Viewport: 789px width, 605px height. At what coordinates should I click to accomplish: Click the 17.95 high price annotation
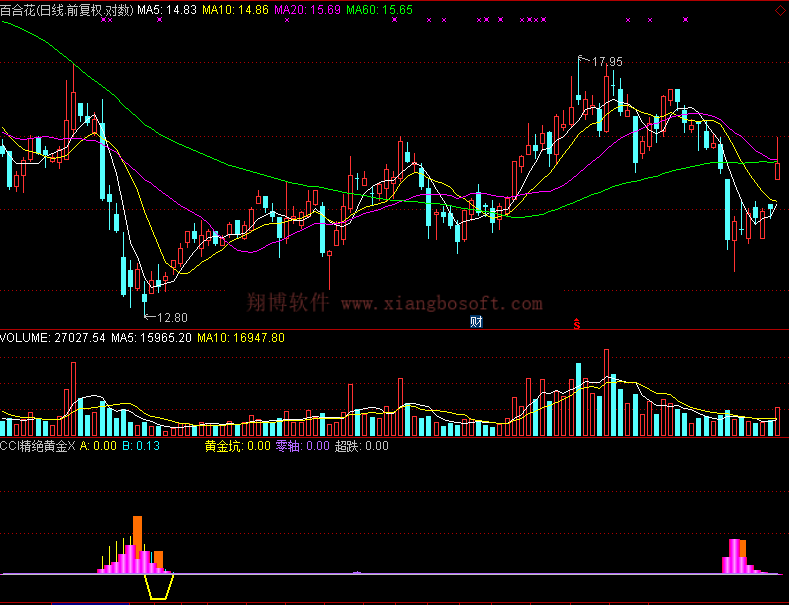607,62
